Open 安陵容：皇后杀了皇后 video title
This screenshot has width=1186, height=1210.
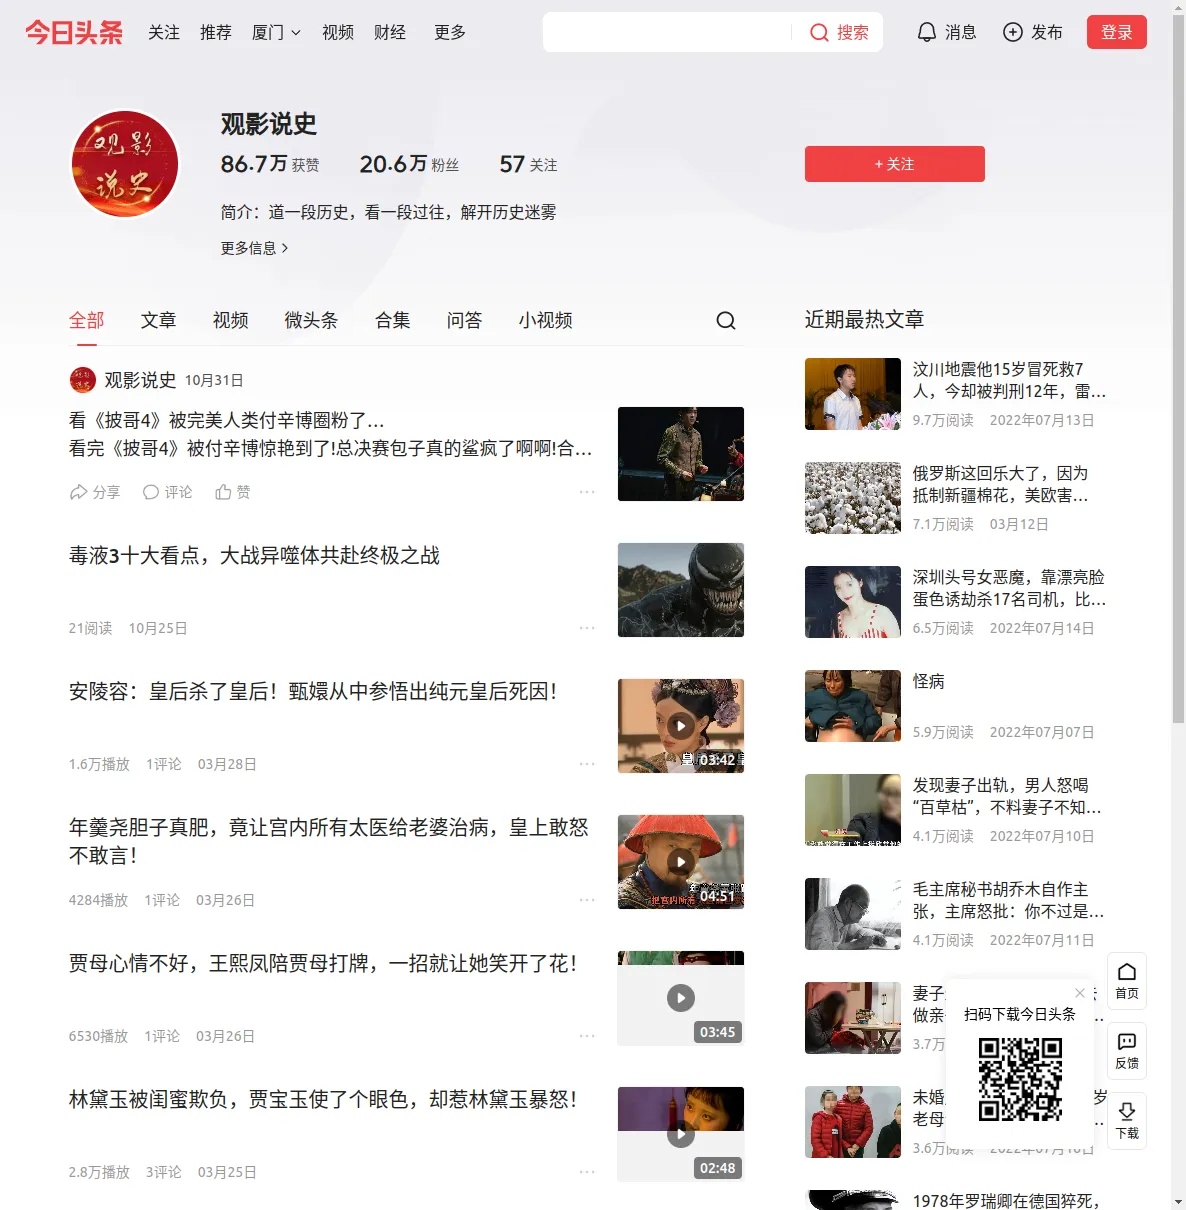313,692
